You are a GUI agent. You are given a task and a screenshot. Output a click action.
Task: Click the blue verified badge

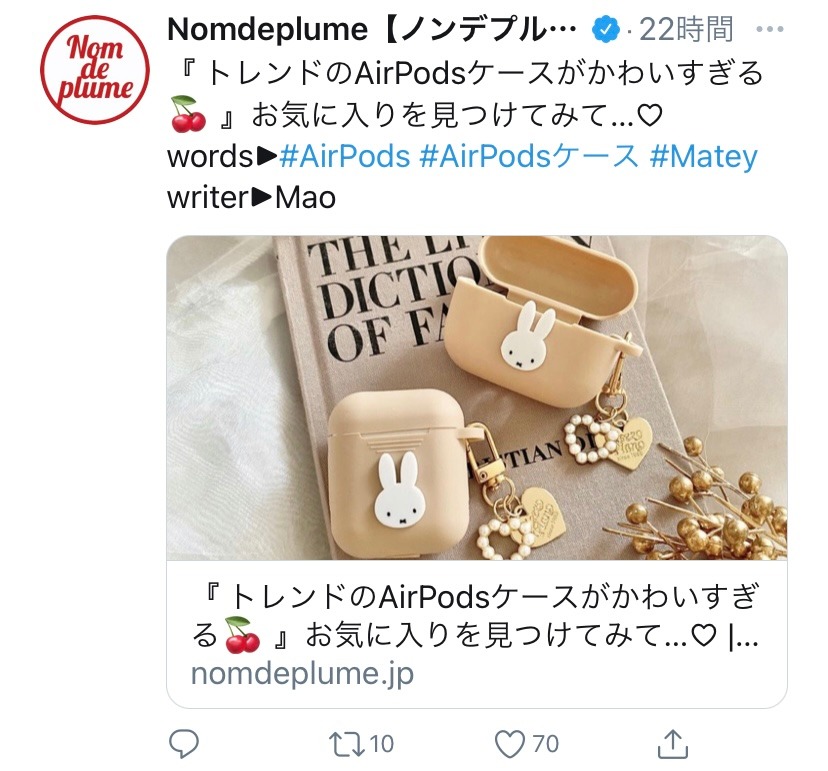(x=606, y=30)
